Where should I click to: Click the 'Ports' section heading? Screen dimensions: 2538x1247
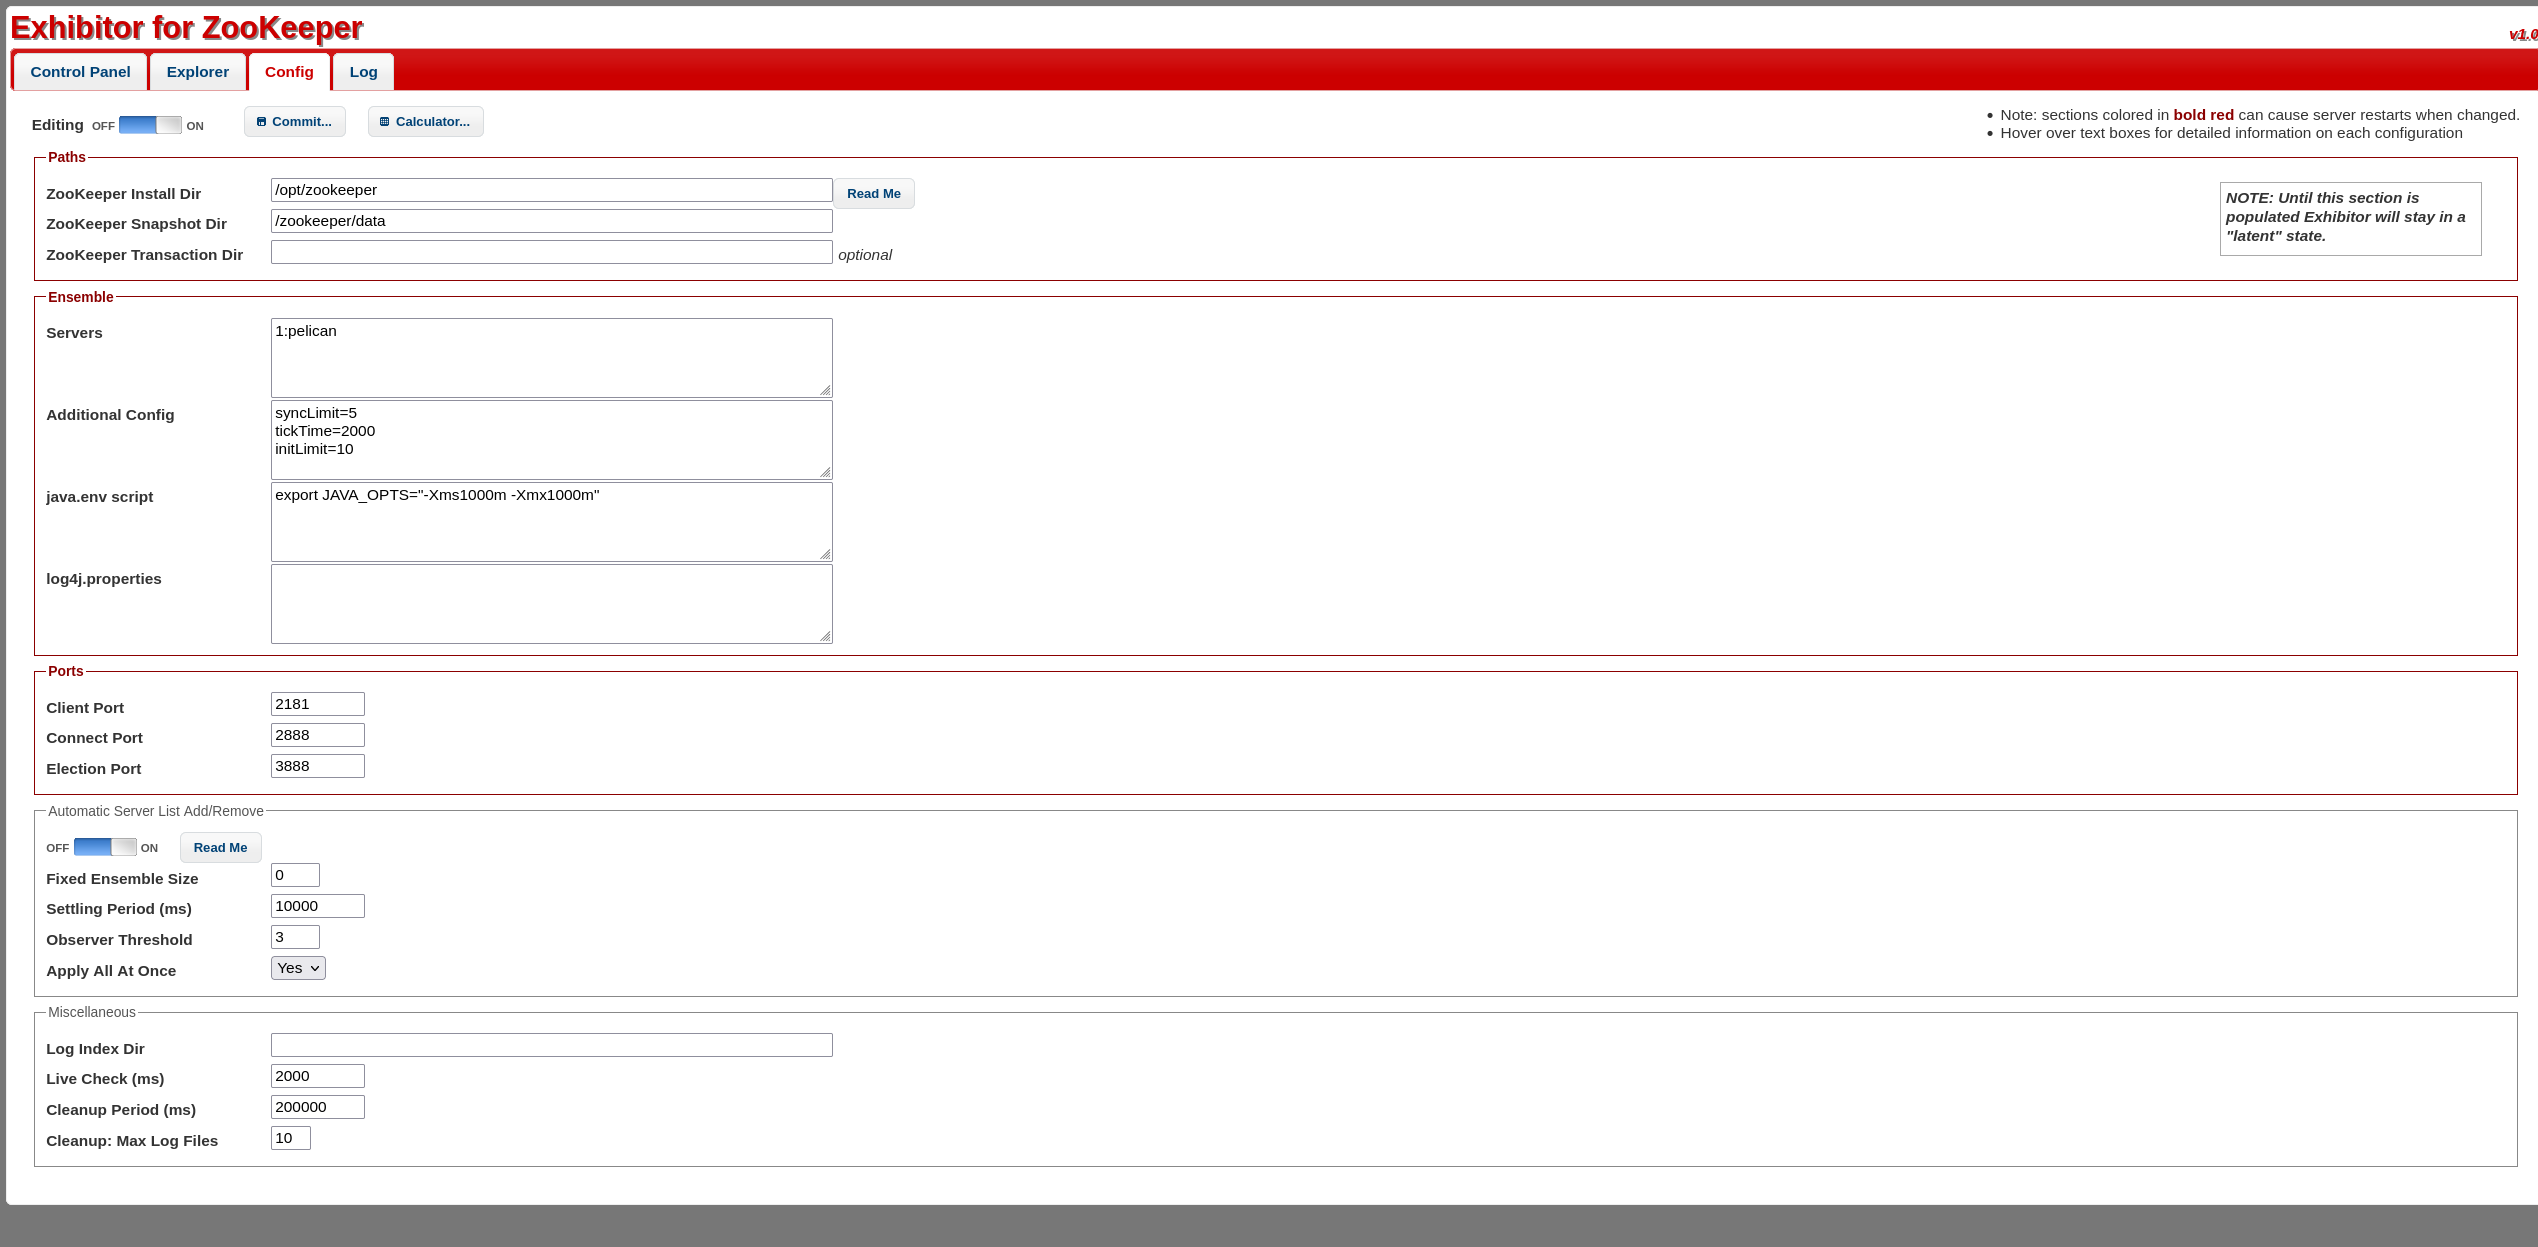tap(66, 671)
